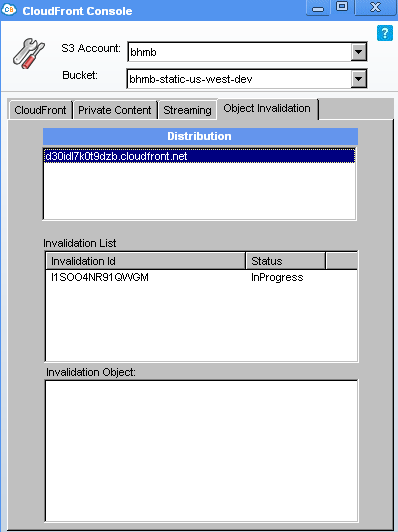Click the CloudFront Console title bar cloud icon
This screenshot has height=532, width=398.
[x=9, y=10]
